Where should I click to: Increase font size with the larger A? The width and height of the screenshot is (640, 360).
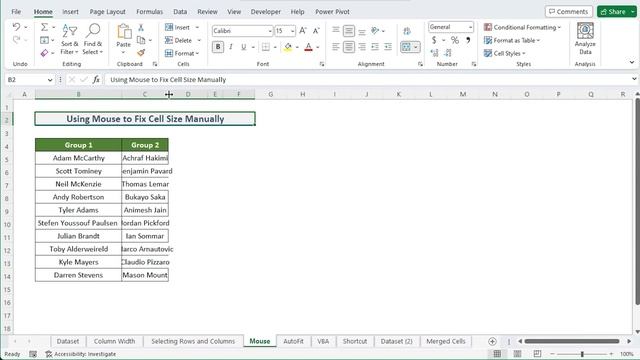(x=303, y=31)
